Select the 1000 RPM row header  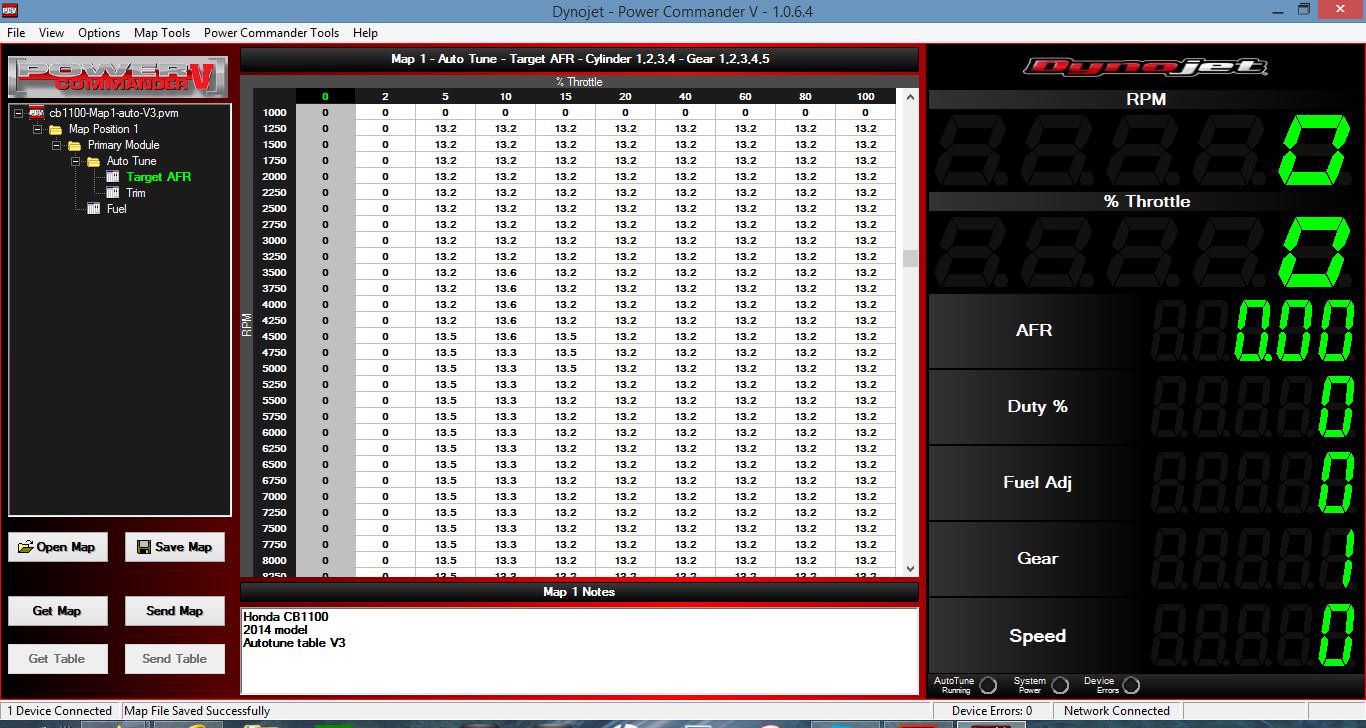point(274,113)
